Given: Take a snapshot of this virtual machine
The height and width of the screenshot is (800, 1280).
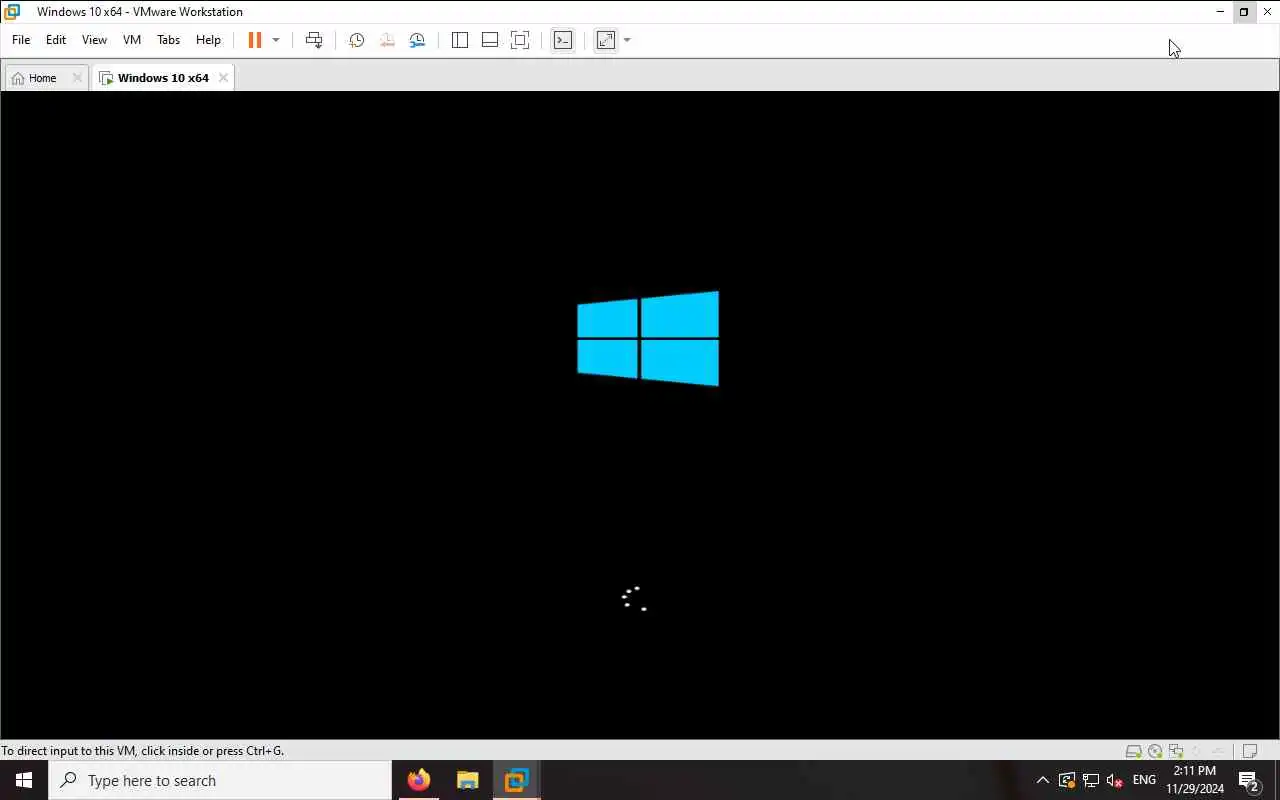Looking at the screenshot, I should pyautogui.click(x=356, y=40).
